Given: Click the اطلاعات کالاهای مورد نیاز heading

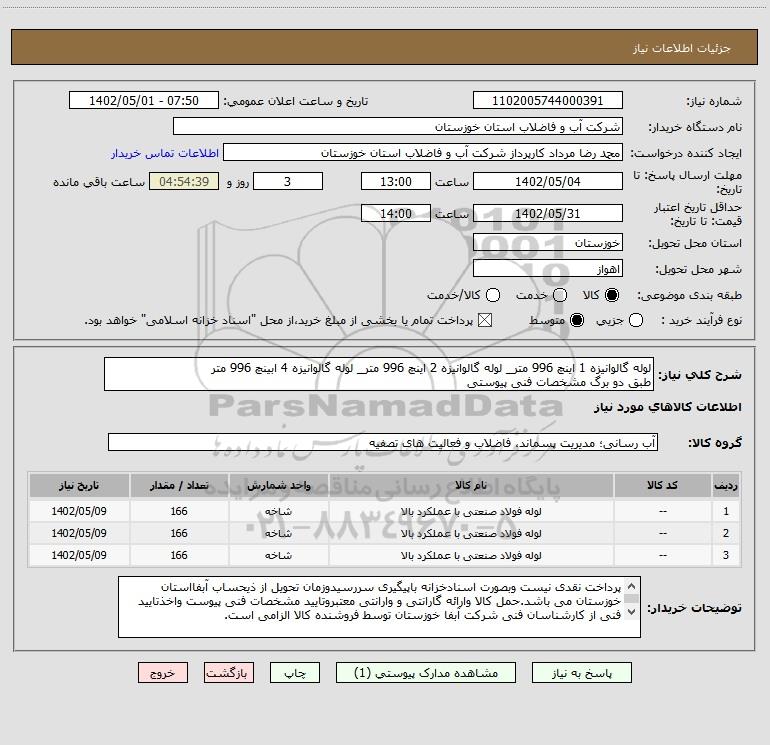Looking at the screenshot, I should coord(668,407).
